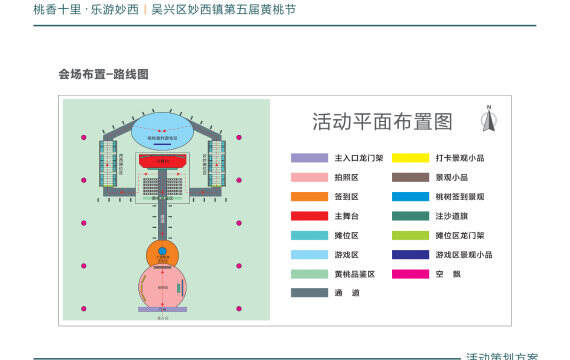This screenshot has height=360, width=570.
Task: Click the 摊位区 legend label
Action: point(346,235)
